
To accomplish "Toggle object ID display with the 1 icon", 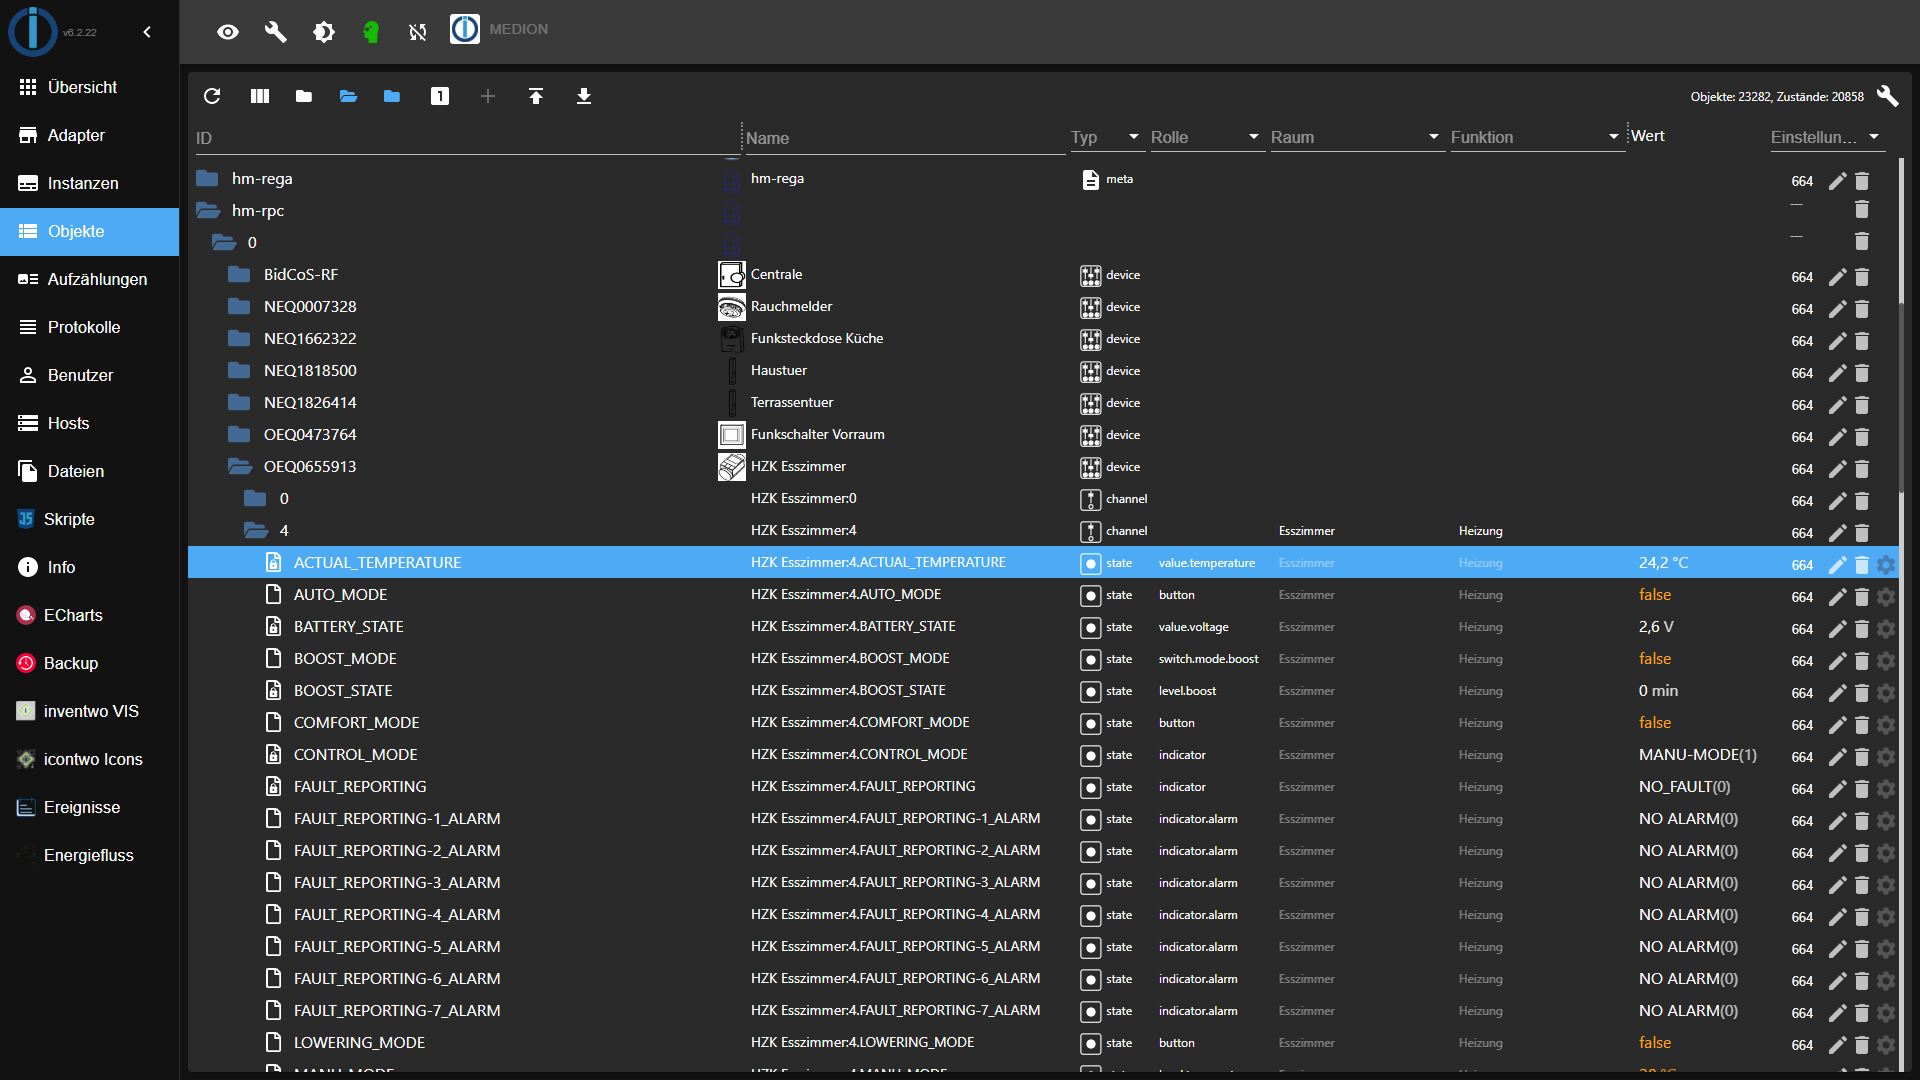I will (440, 96).
